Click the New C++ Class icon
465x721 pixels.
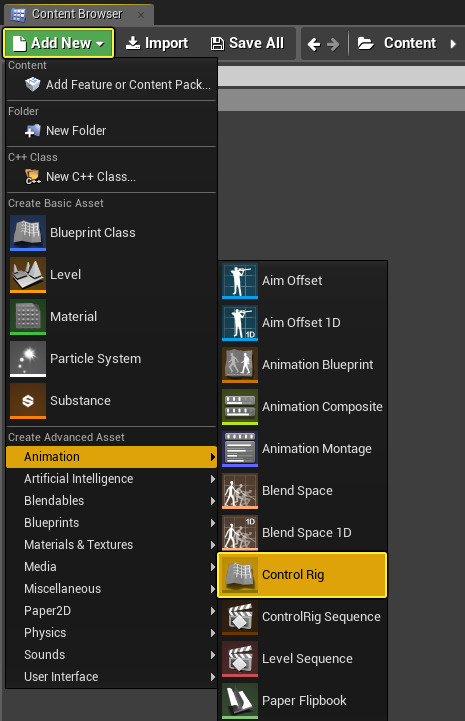(32, 177)
